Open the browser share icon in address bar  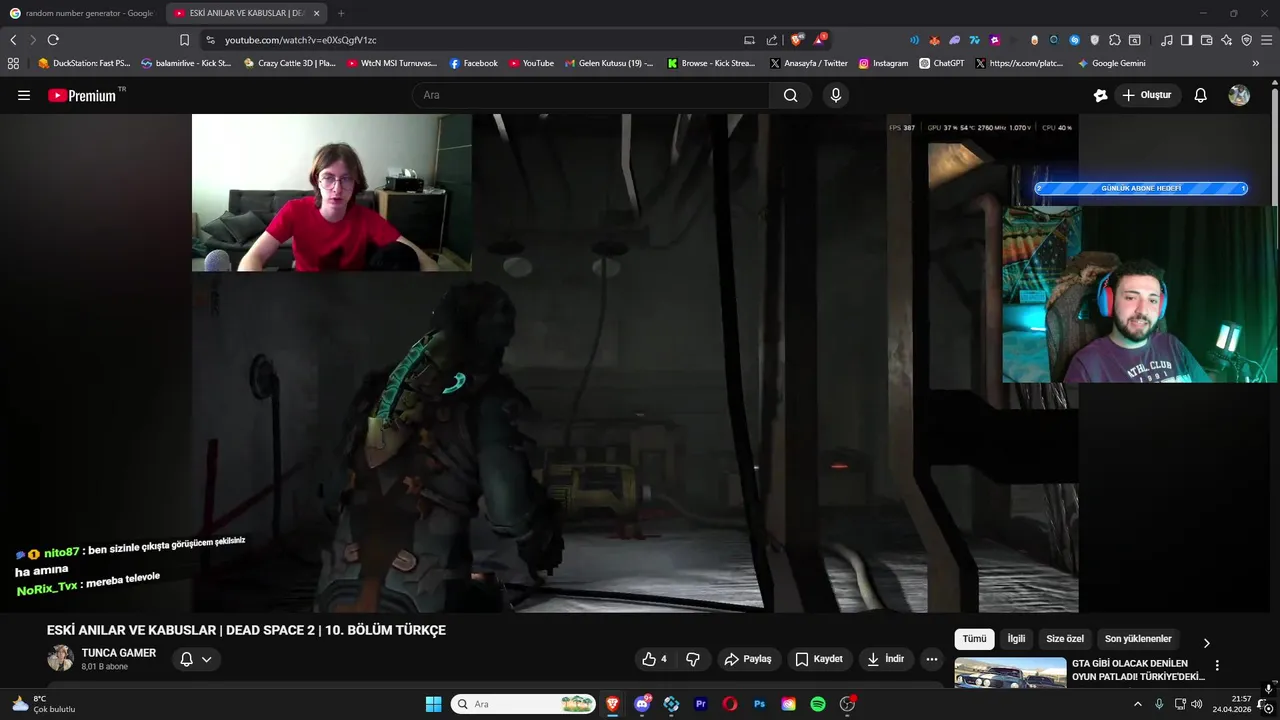772,40
